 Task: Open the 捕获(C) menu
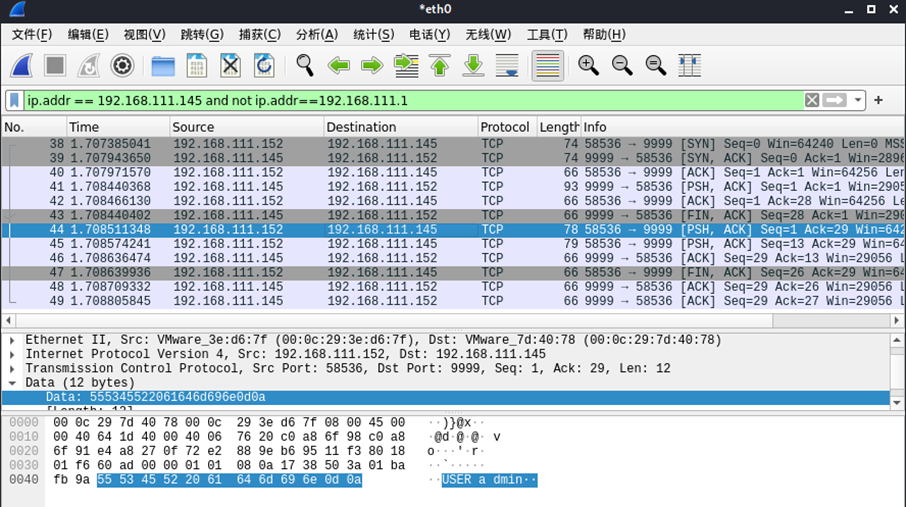pos(259,35)
